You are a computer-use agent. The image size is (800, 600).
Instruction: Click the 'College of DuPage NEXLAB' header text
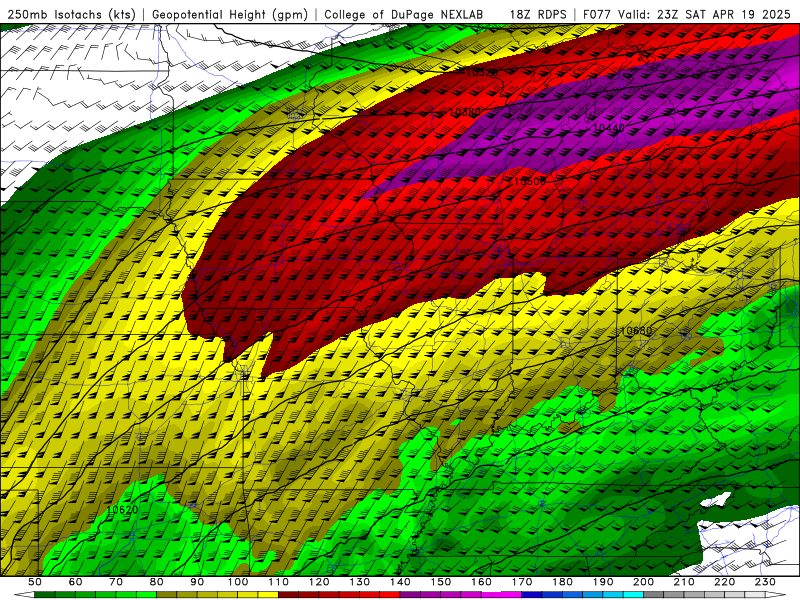pyautogui.click(x=404, y=14)
